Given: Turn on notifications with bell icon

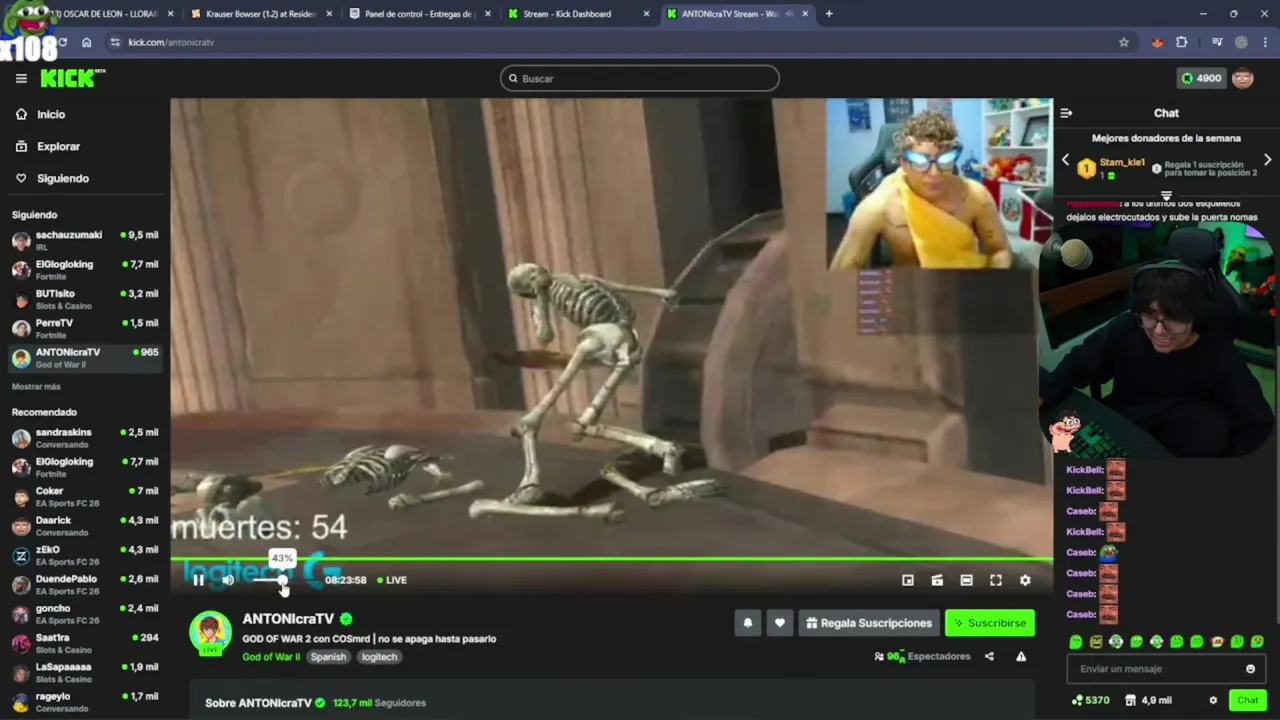Looking at the screenshot, I should coord(747,623).
